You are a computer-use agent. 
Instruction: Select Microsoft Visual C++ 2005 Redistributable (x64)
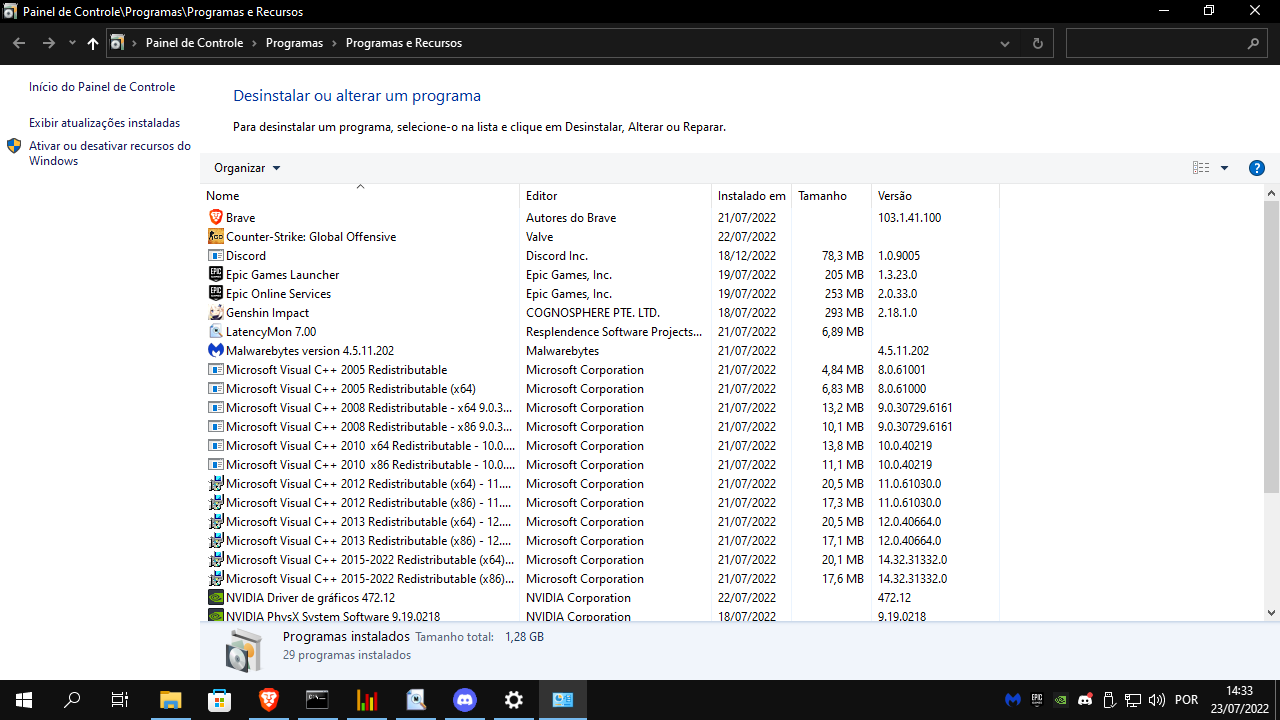[x=351, y=388]
